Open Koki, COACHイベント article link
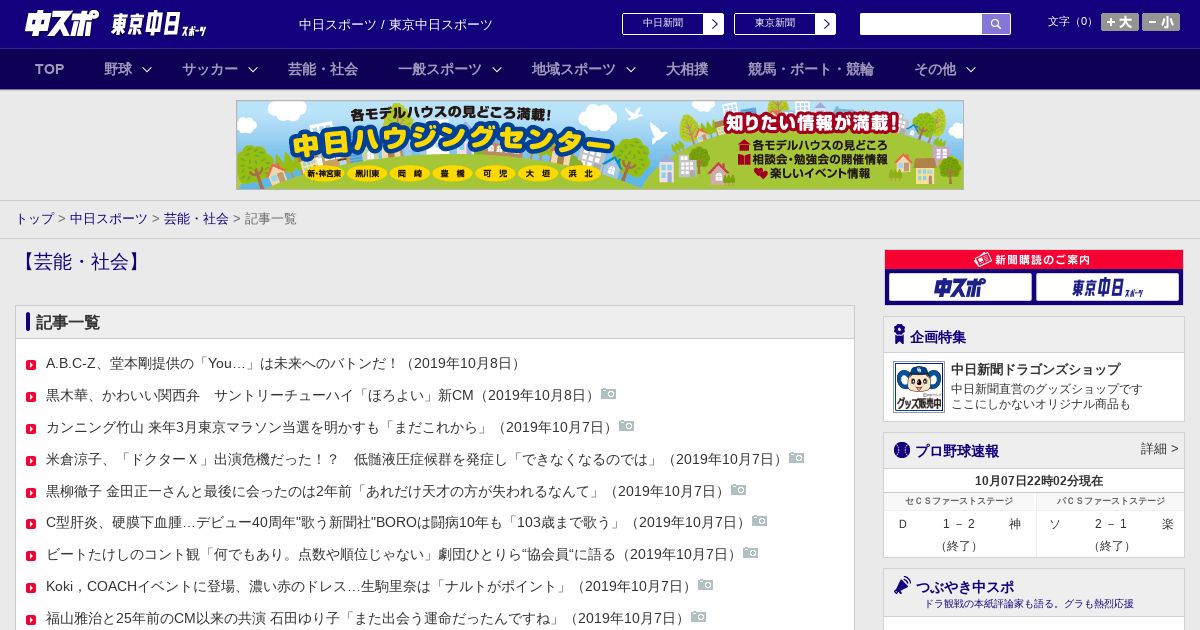1200x630 pixels. (371, 586)
